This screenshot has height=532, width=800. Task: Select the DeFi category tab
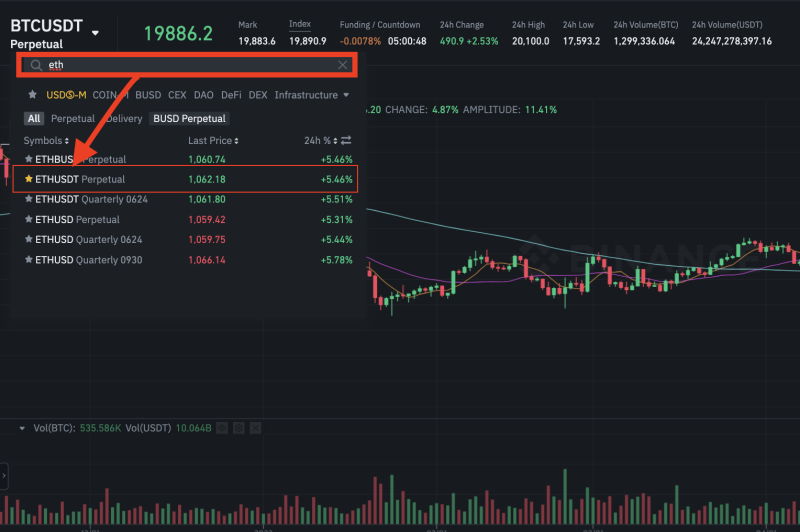231,95
